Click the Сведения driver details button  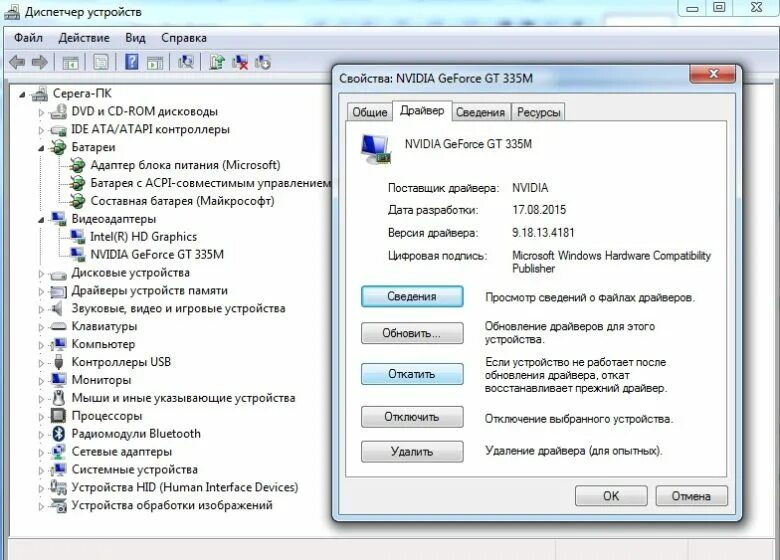coord(412,296)
